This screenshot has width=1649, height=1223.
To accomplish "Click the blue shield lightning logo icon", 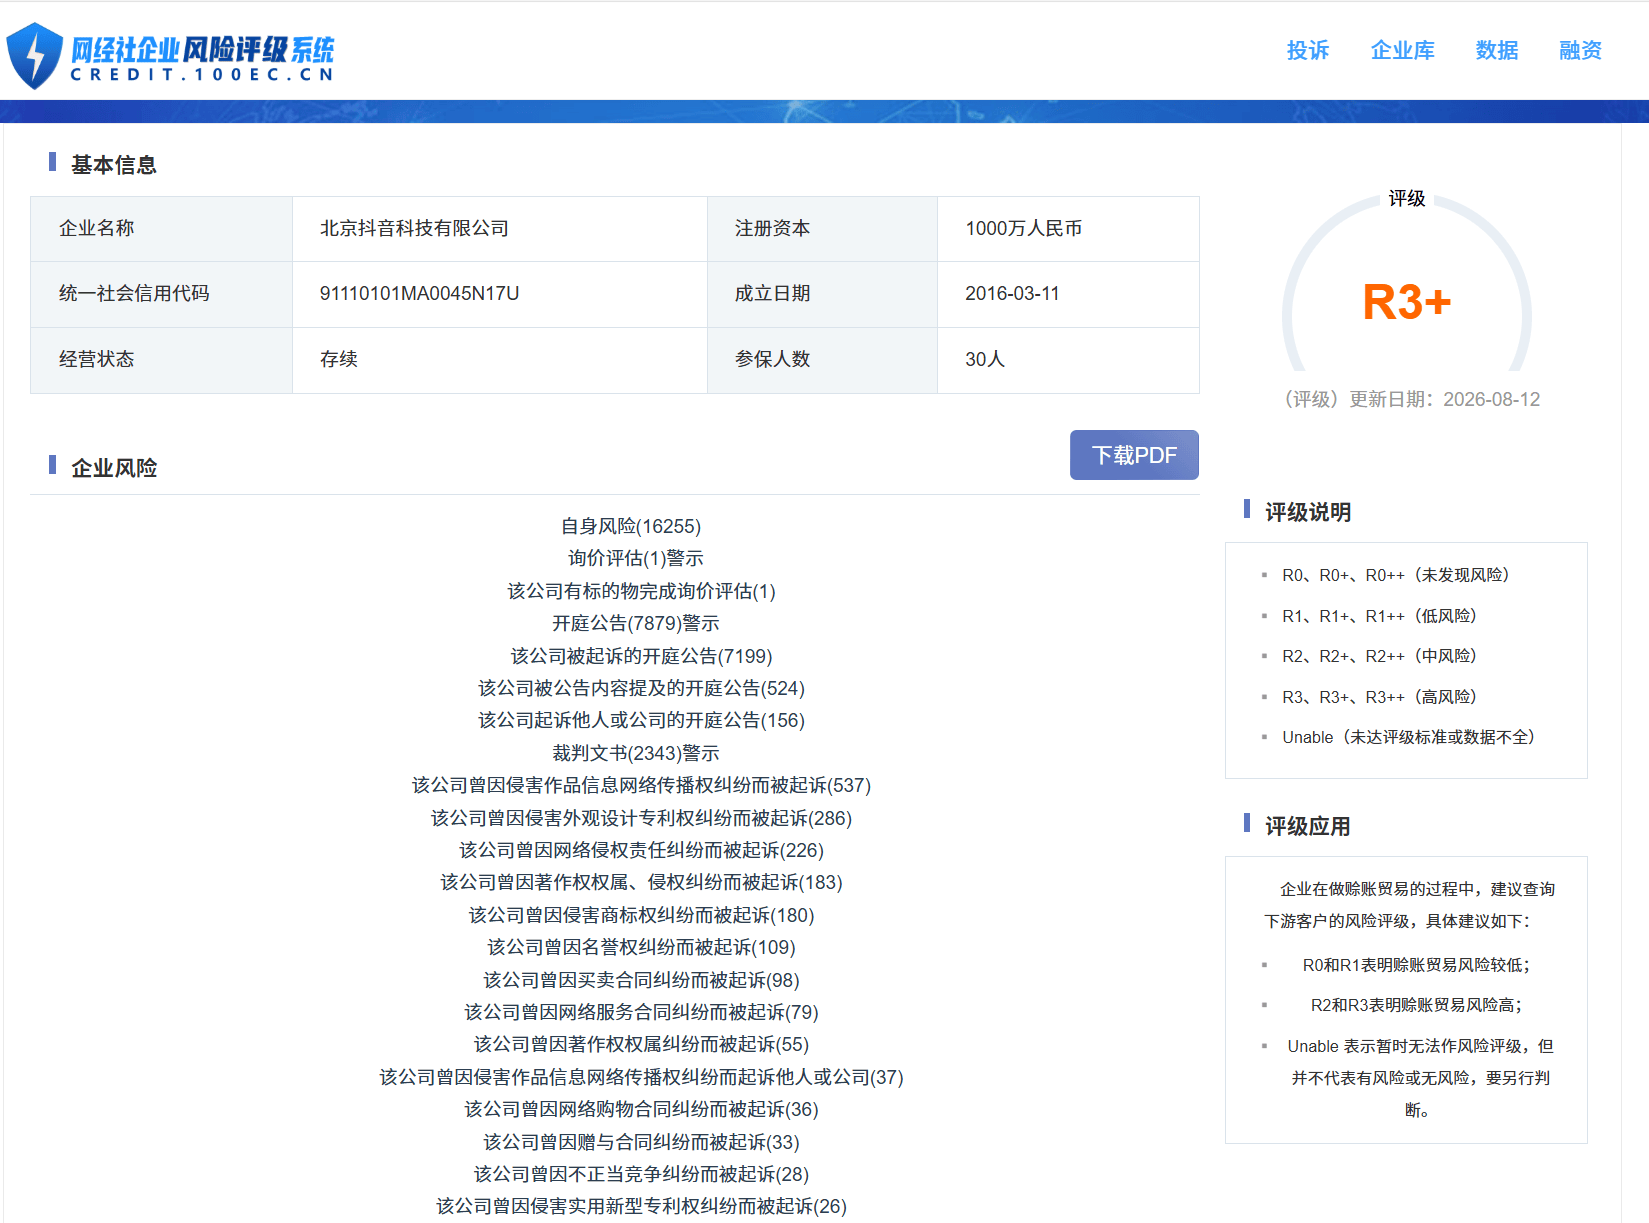I will (x=34, y=56).
